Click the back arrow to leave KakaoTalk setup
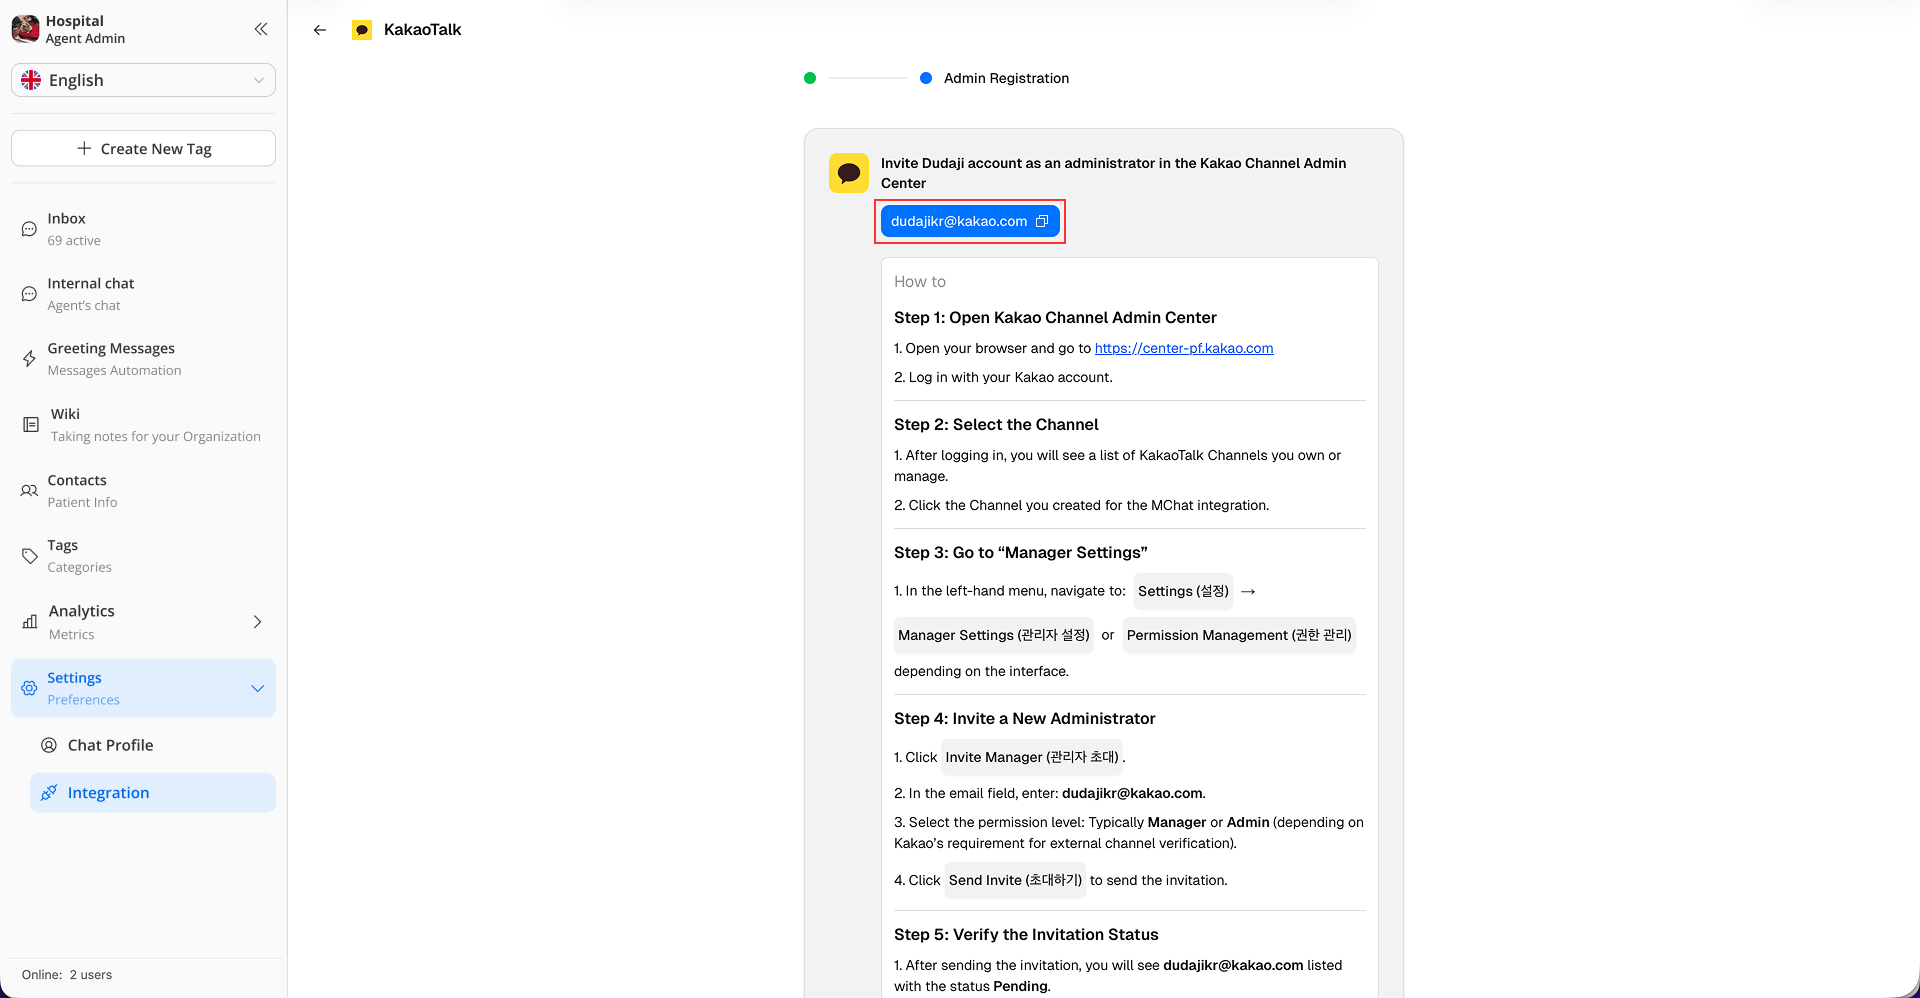 tap(319, 30)
